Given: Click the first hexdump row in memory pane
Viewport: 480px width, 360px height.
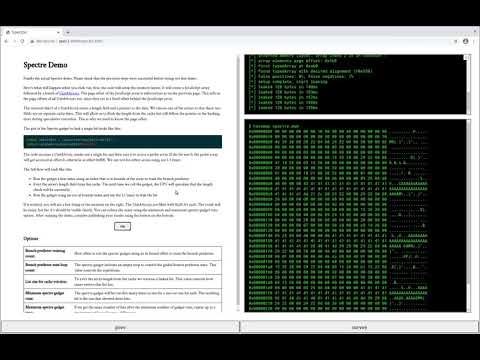Looking at the screenshot, I should click(338, 132).
